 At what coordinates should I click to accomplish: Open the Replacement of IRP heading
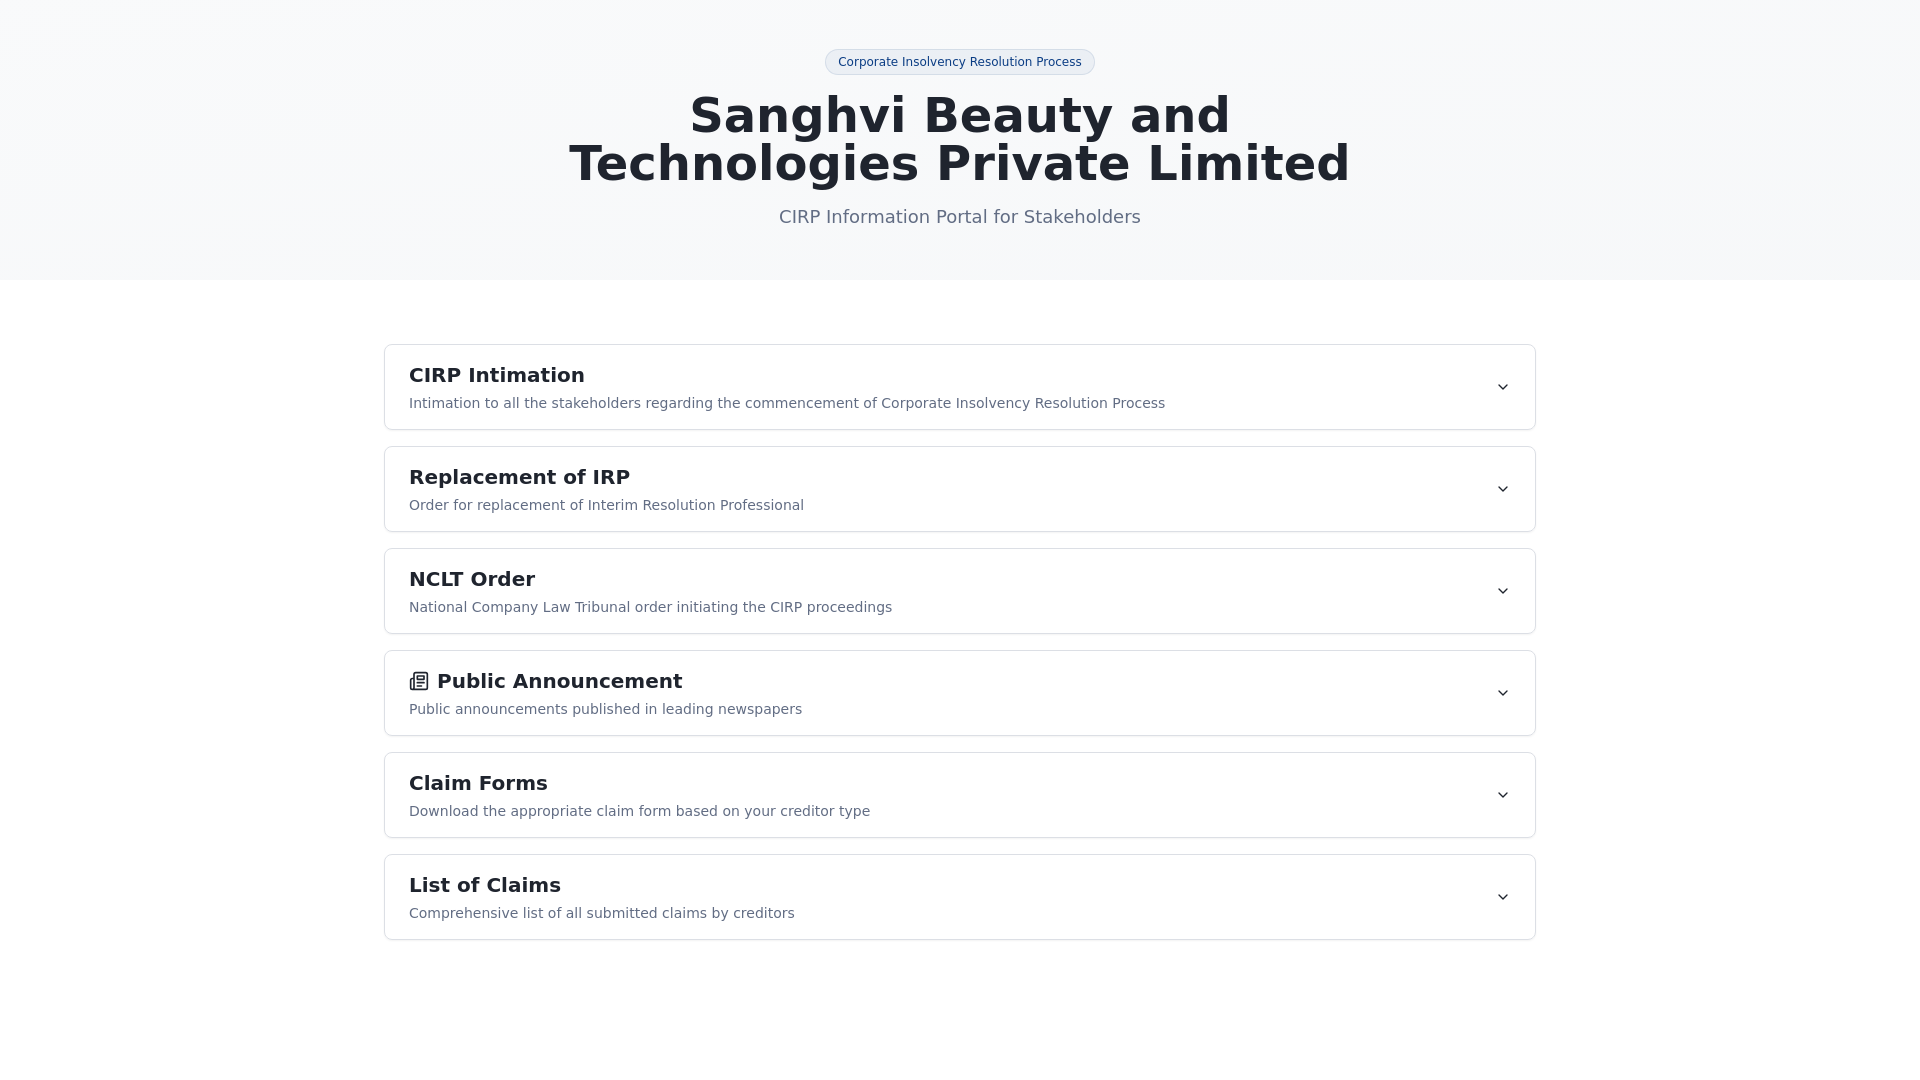519,477
